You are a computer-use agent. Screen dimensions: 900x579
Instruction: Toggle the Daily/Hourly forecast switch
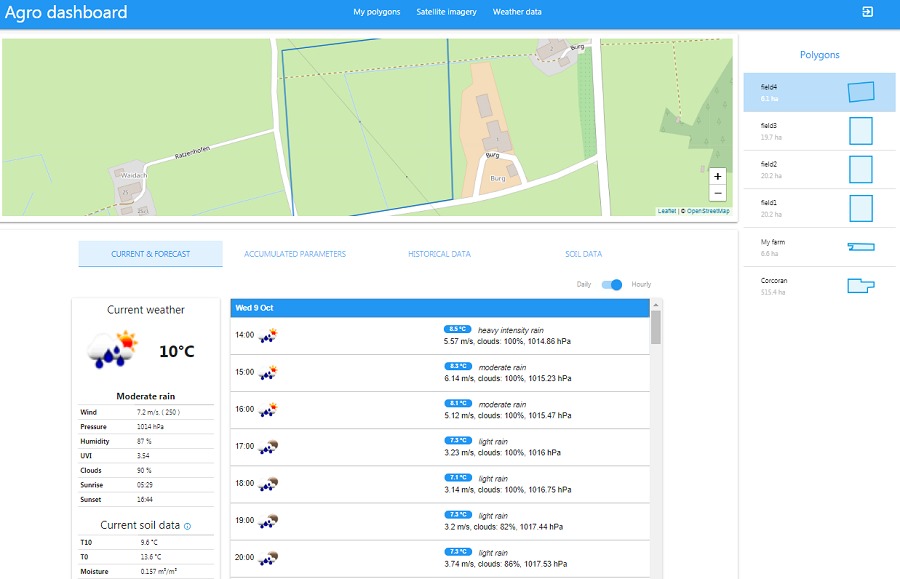pyautogui.click(x=612, y=285)
